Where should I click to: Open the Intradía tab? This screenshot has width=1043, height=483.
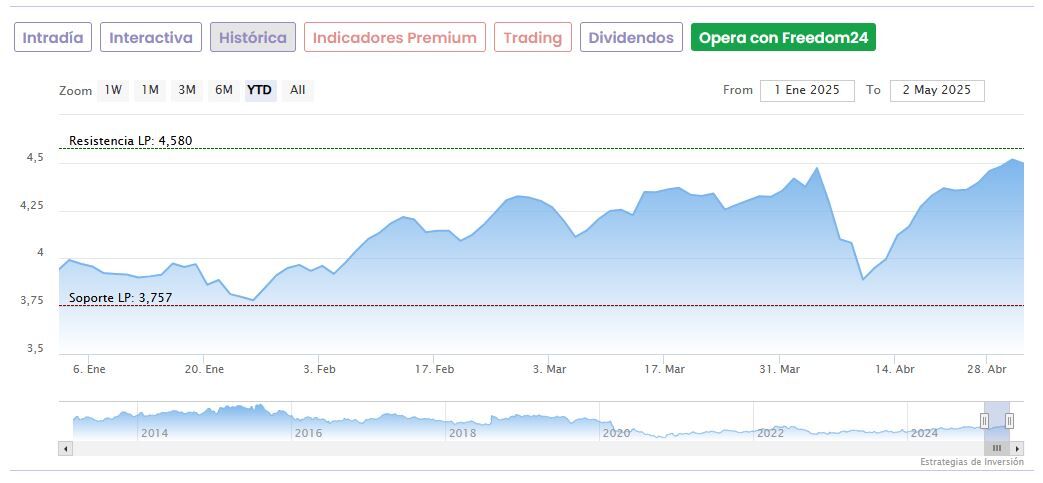coord(53,38)
